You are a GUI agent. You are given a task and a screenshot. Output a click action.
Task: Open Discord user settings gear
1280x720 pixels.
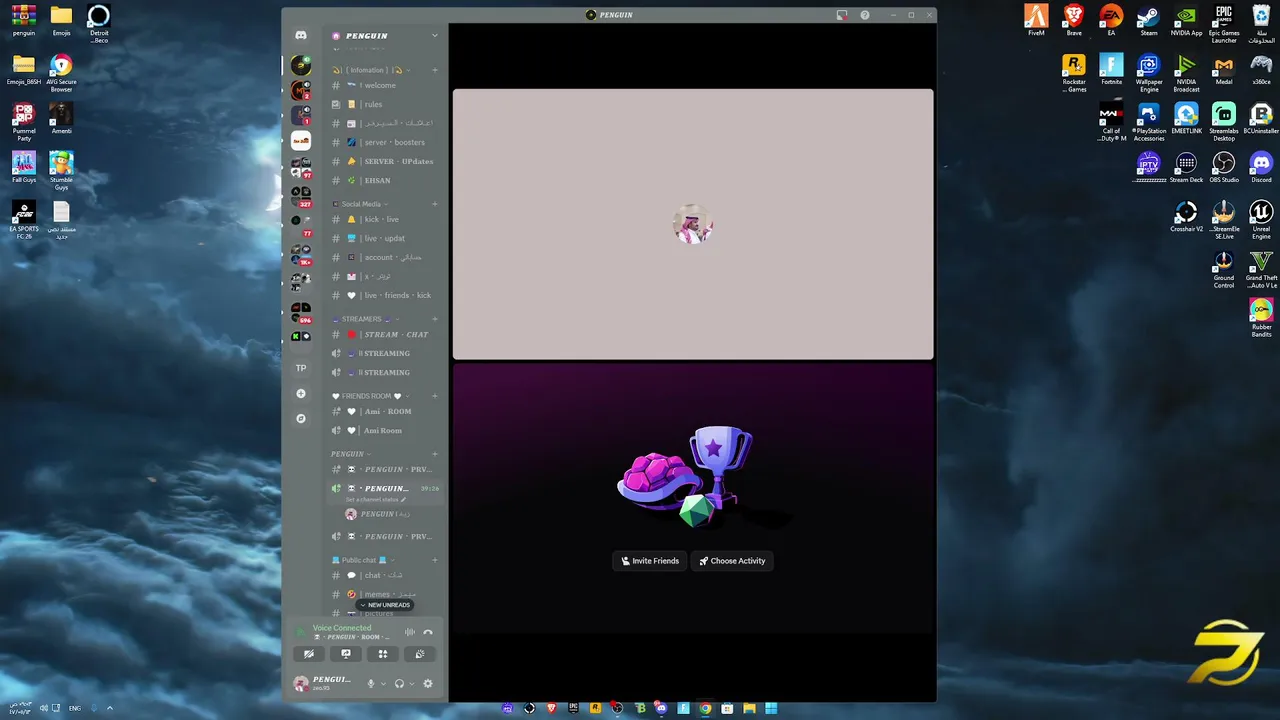click(x=428, y=684)
